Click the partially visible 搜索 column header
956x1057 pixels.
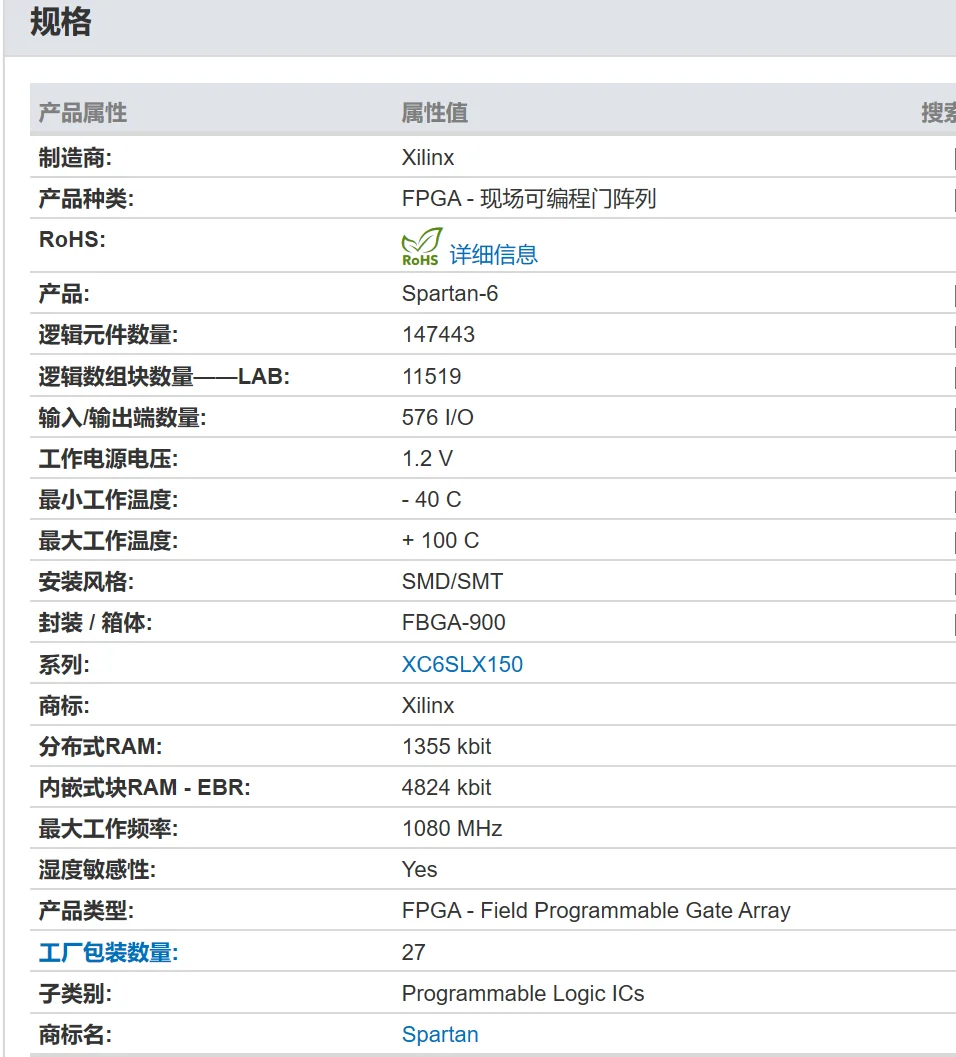tap(938, 113)
